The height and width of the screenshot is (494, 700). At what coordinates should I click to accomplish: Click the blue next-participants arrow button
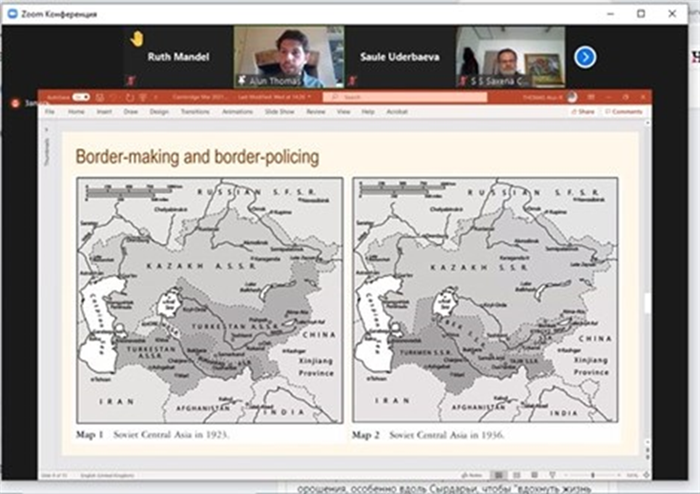click(585, 57)
